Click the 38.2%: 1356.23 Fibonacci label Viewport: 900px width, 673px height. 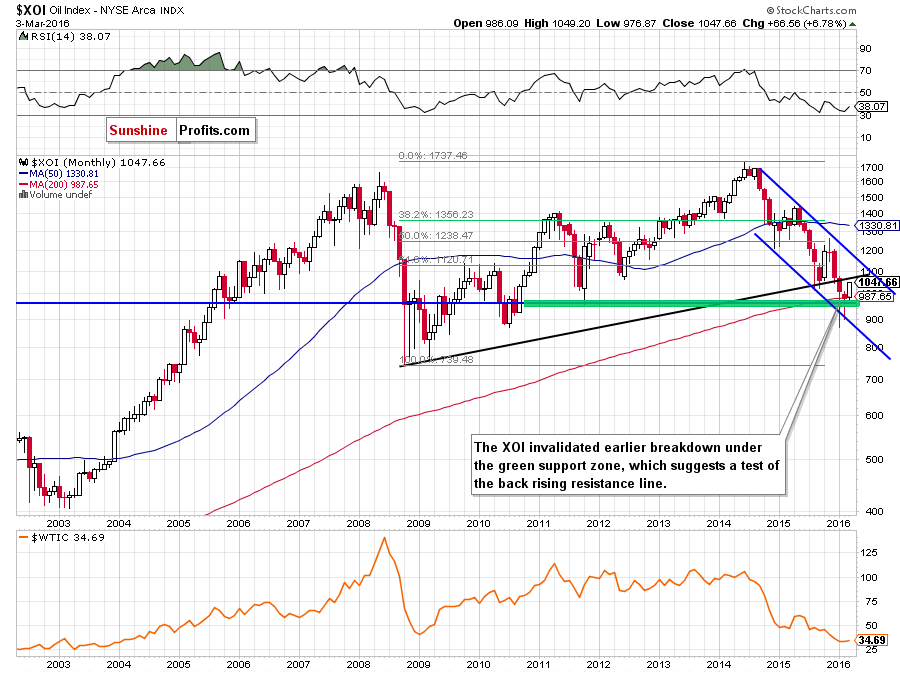436,215
